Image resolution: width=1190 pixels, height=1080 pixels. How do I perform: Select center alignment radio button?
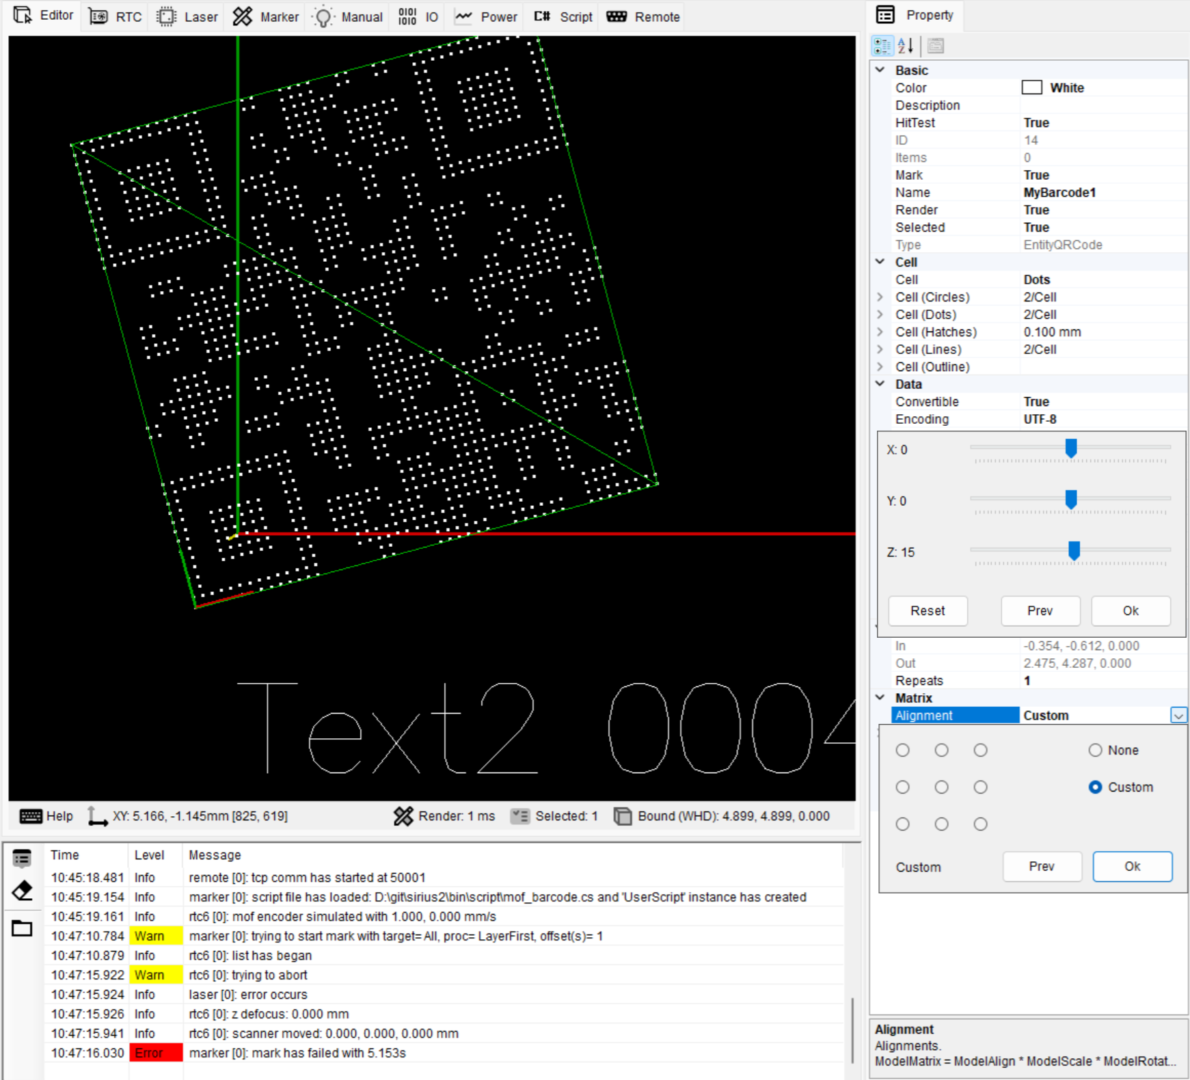pyautogui.click(x=941, y=787)
